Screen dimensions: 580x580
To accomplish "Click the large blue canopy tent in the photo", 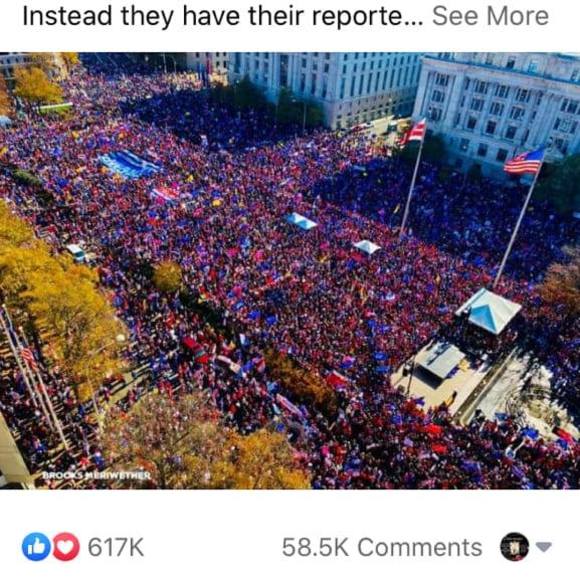I will coord(488,311).
